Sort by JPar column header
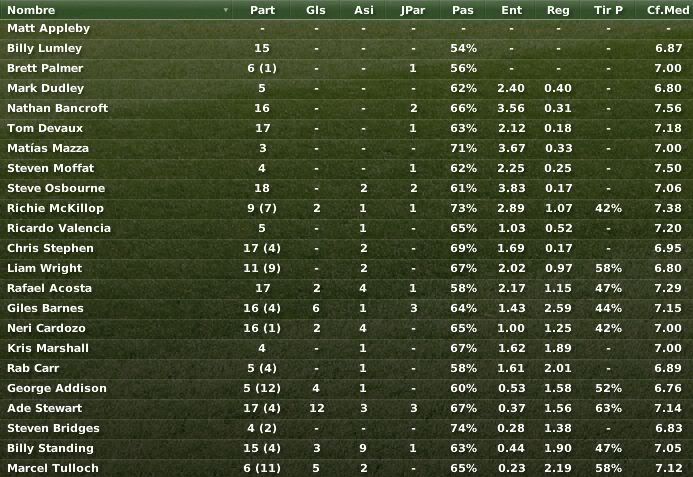The image size is (693, 477). [413, 10]
